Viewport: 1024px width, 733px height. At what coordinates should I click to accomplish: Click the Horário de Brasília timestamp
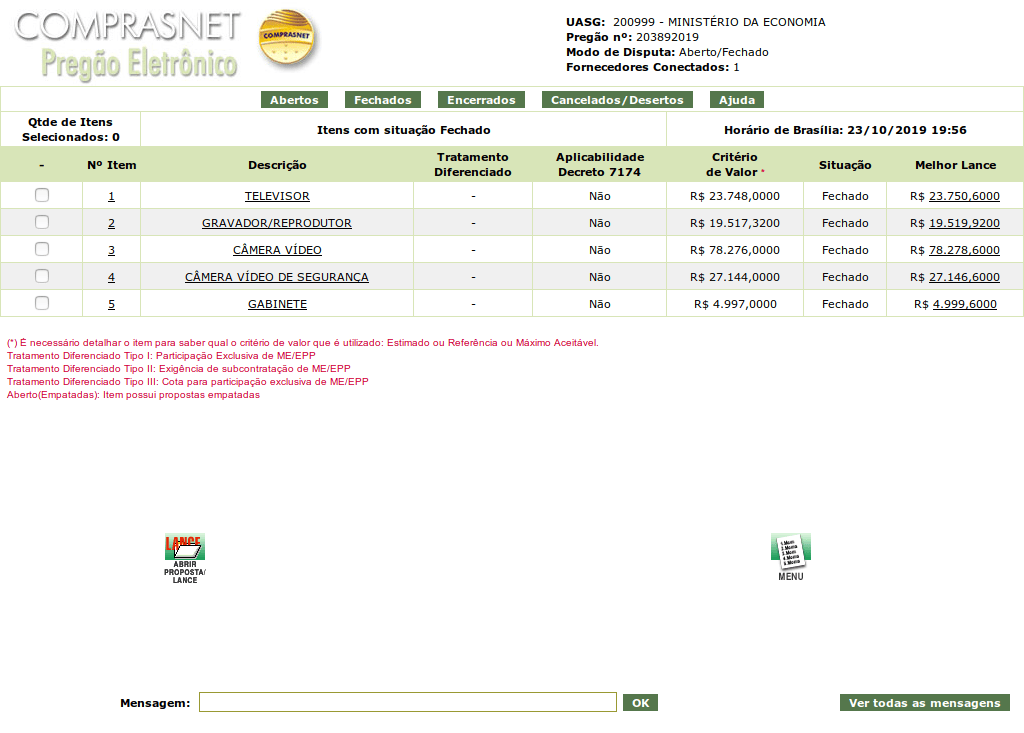(x=845, y=130)
